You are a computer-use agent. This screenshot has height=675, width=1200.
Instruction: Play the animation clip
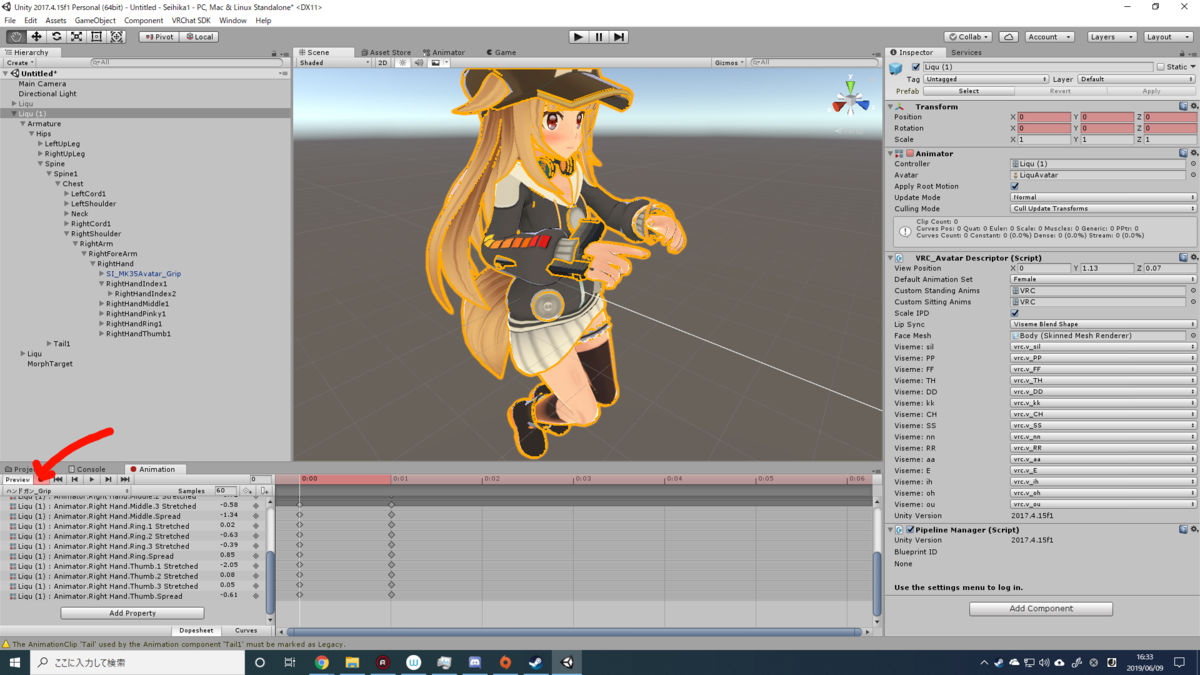coord(92,480)
